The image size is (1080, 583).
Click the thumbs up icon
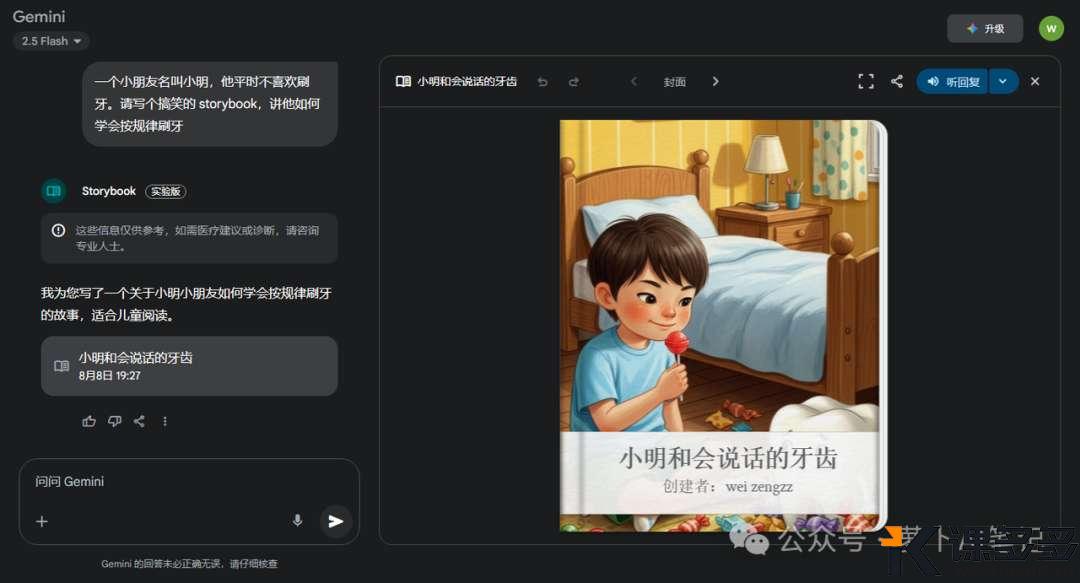point(89,421)
